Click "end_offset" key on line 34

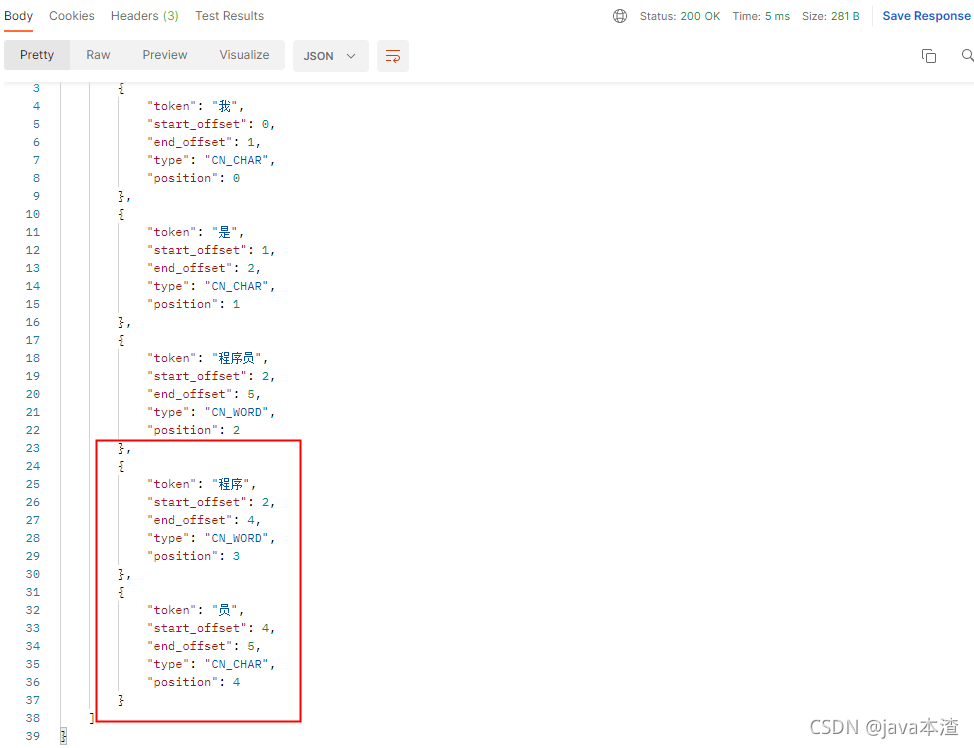coord(189,647)
